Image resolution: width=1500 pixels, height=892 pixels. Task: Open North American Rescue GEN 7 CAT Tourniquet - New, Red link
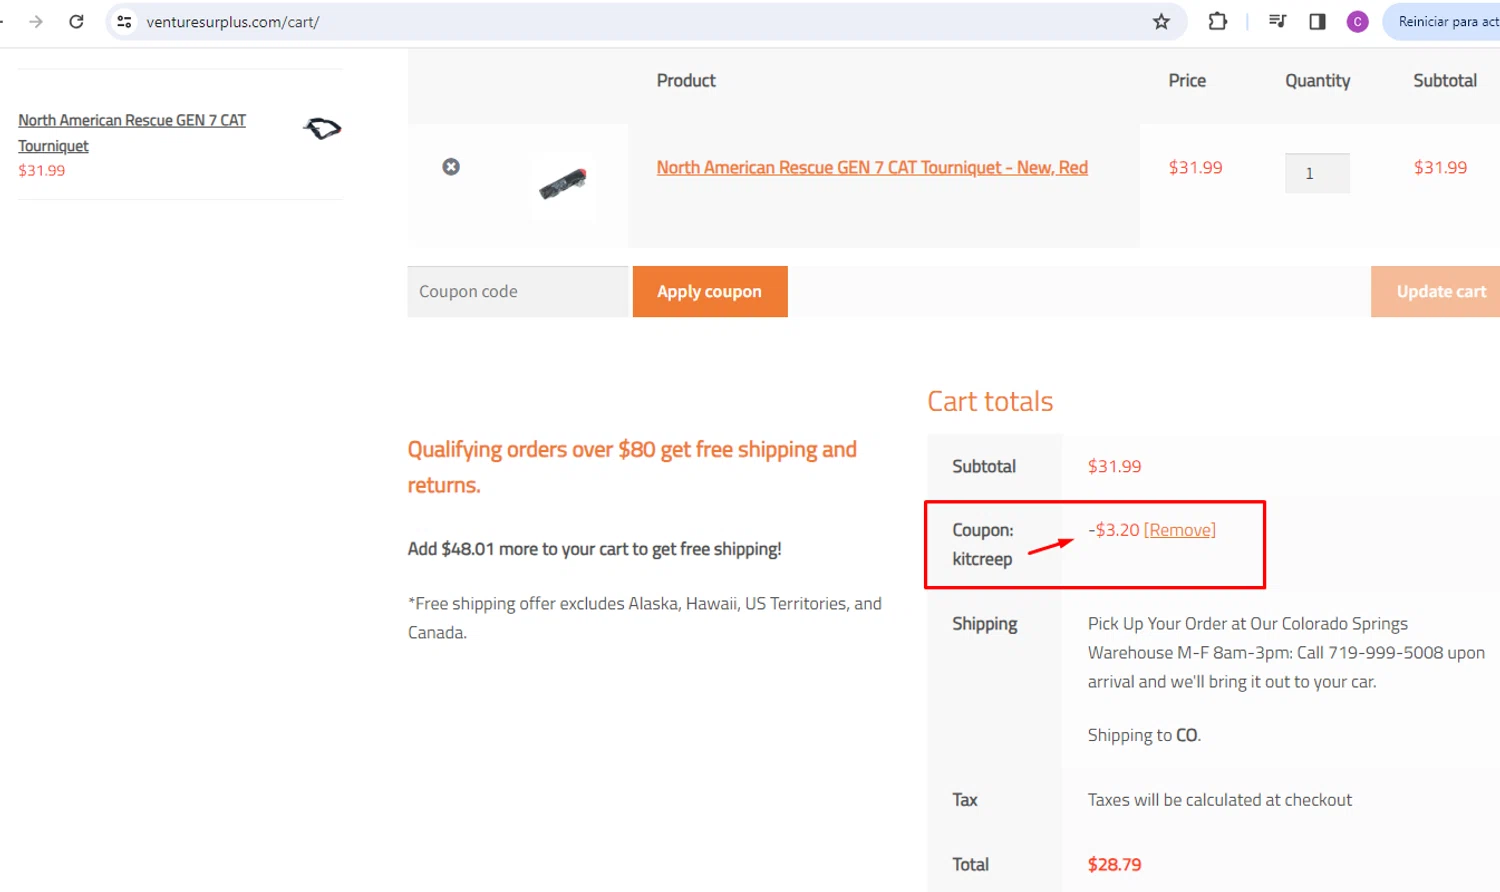(x=872, y=168)
